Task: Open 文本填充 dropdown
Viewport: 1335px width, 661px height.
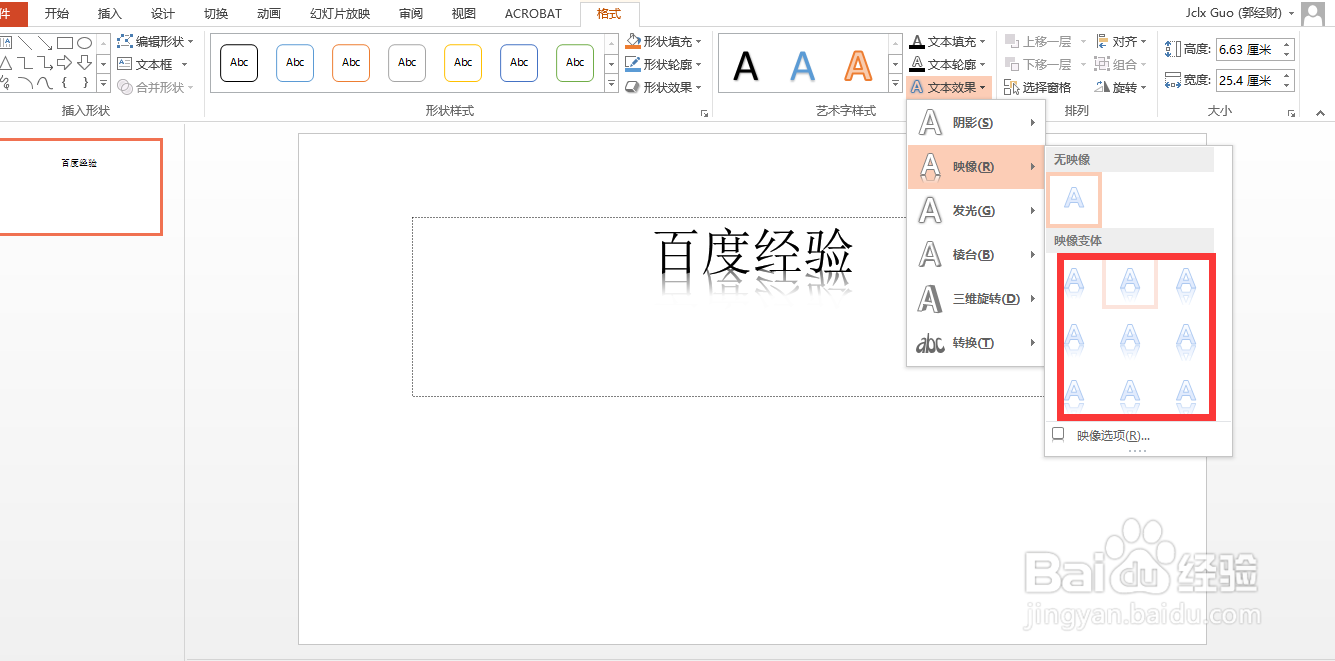Action: [948, 42]
